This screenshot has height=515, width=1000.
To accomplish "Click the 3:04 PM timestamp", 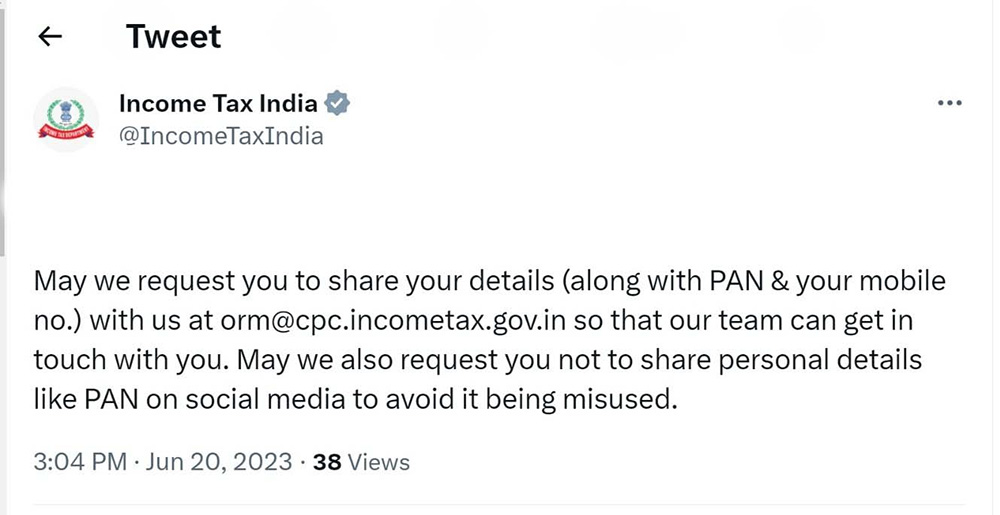I will click(80, 462).
